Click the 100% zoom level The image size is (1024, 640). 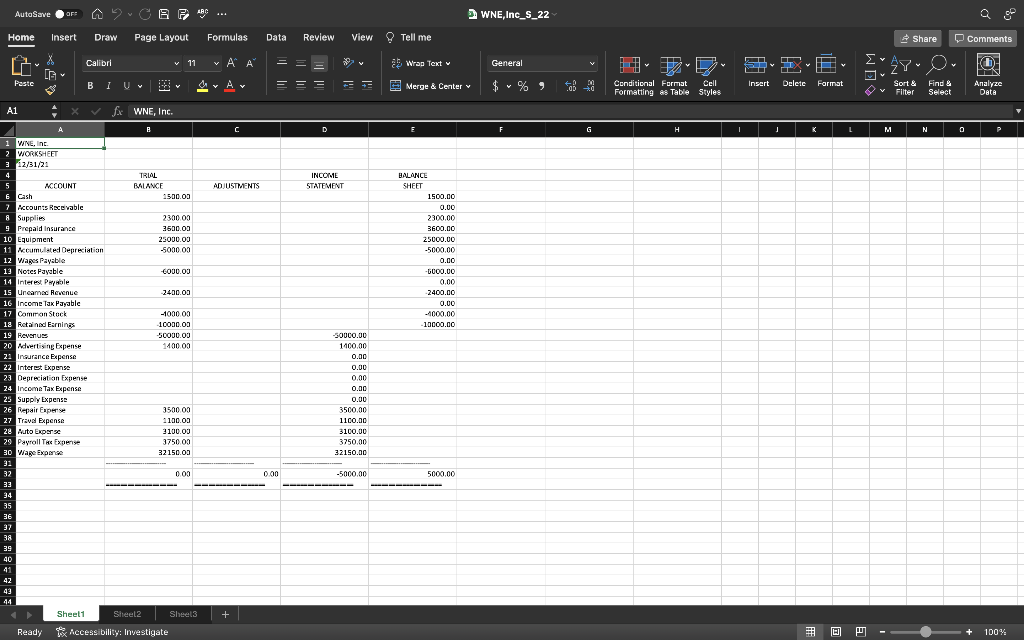995,632
